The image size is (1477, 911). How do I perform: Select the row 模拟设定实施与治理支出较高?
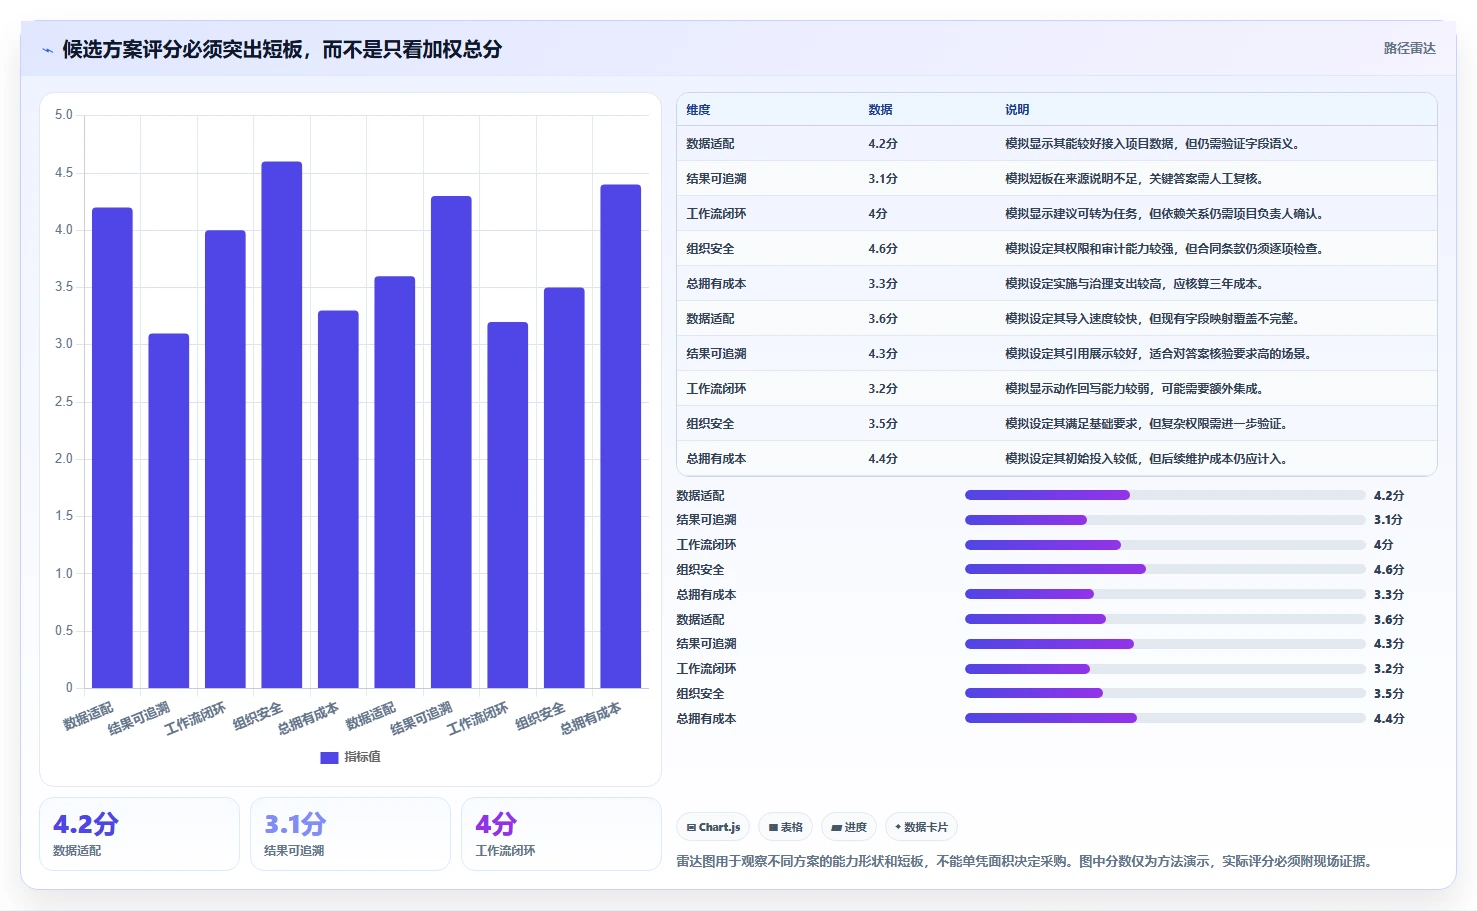pos(1057,284)
